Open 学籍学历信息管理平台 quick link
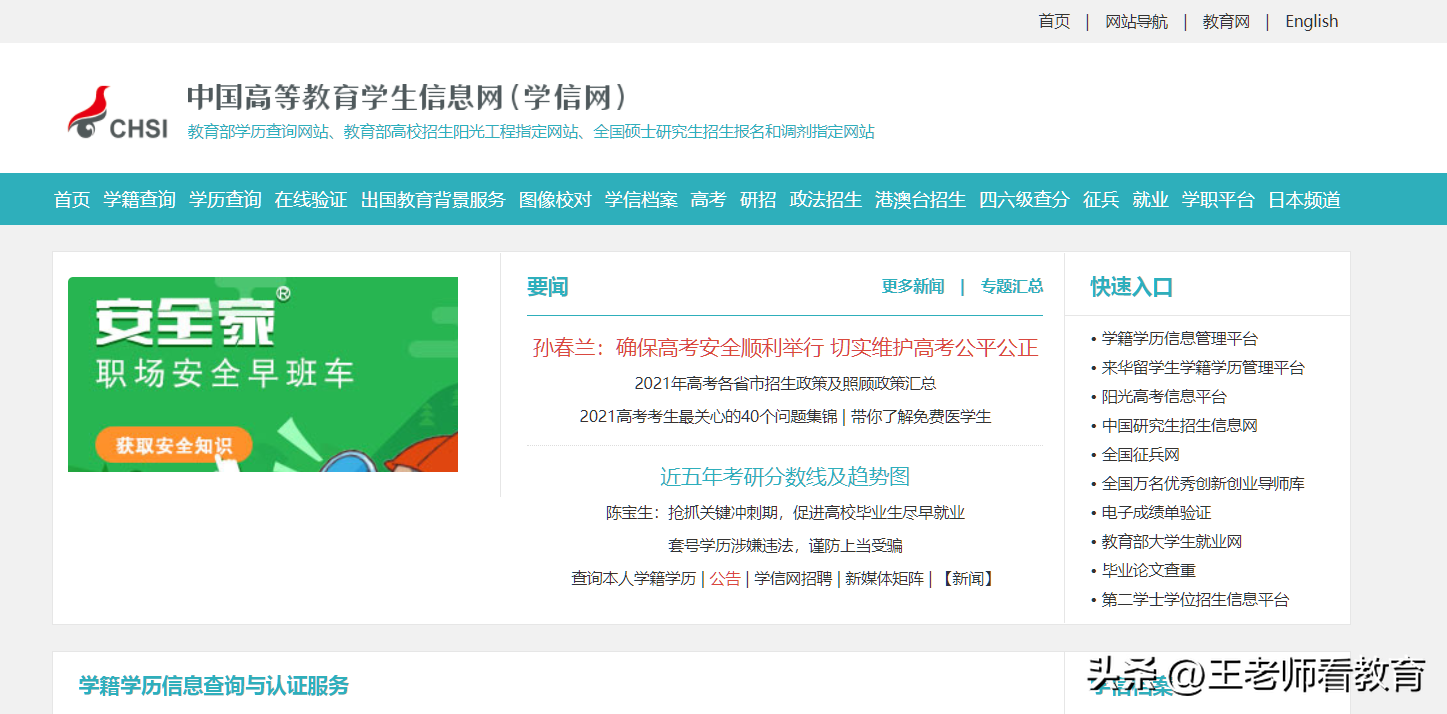Image resolution: width=1447 pixels, height=714 pixels. [x=1180, y=339]
